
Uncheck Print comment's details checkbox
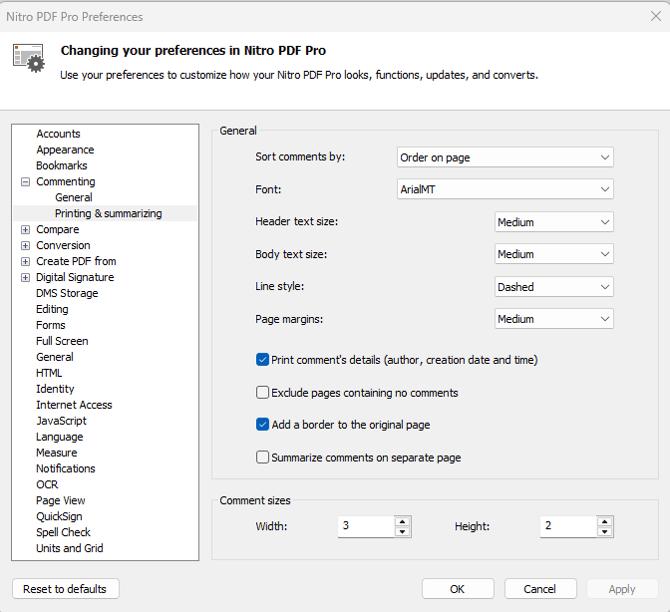[x=262, y=360]
